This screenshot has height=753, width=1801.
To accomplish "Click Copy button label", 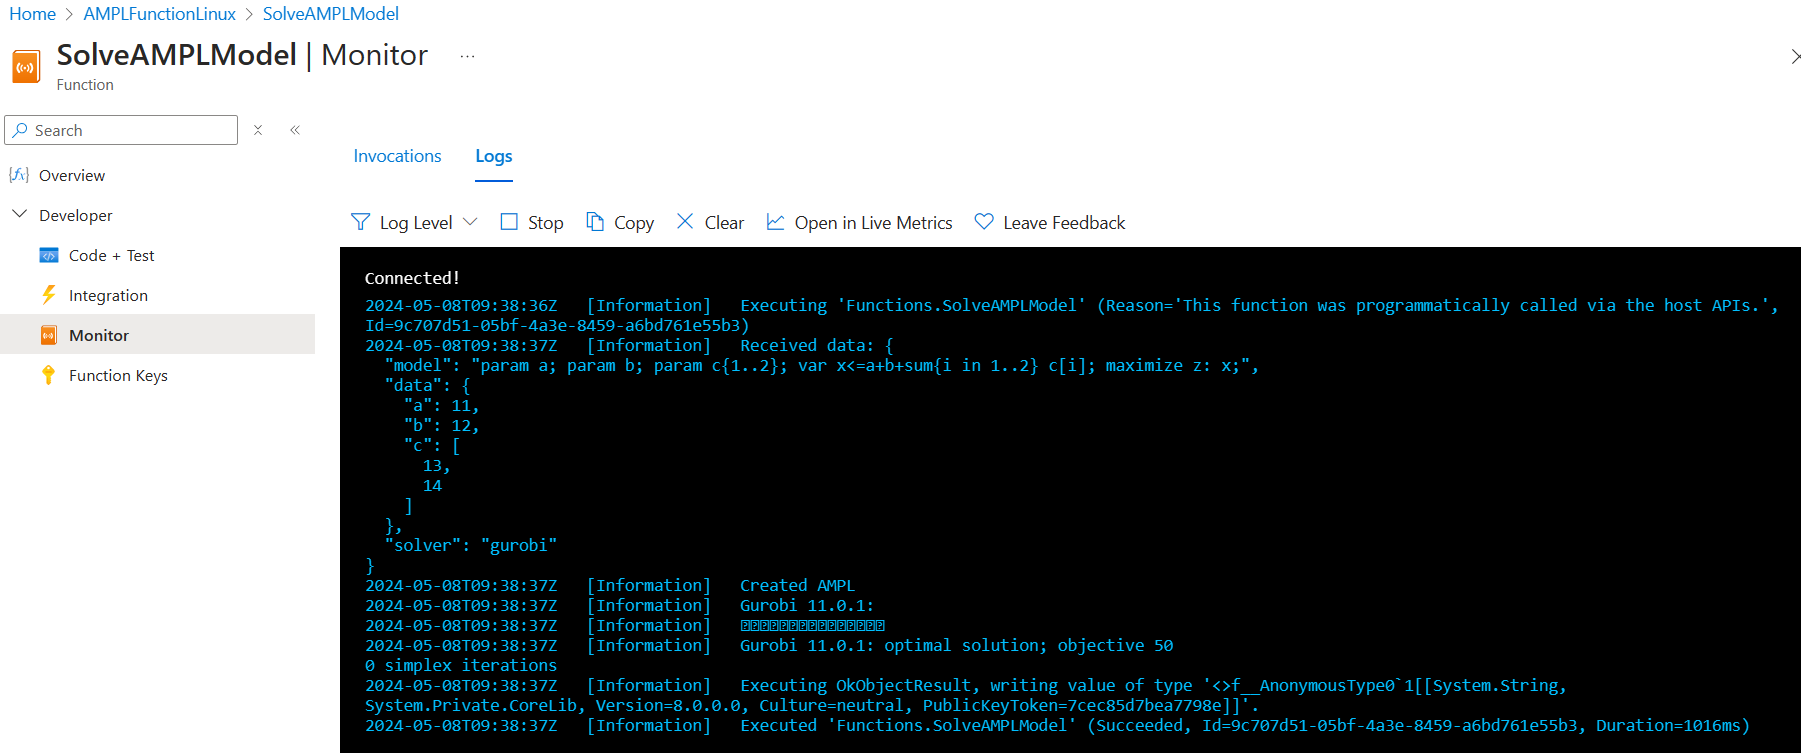I will (x=634, y=223).
